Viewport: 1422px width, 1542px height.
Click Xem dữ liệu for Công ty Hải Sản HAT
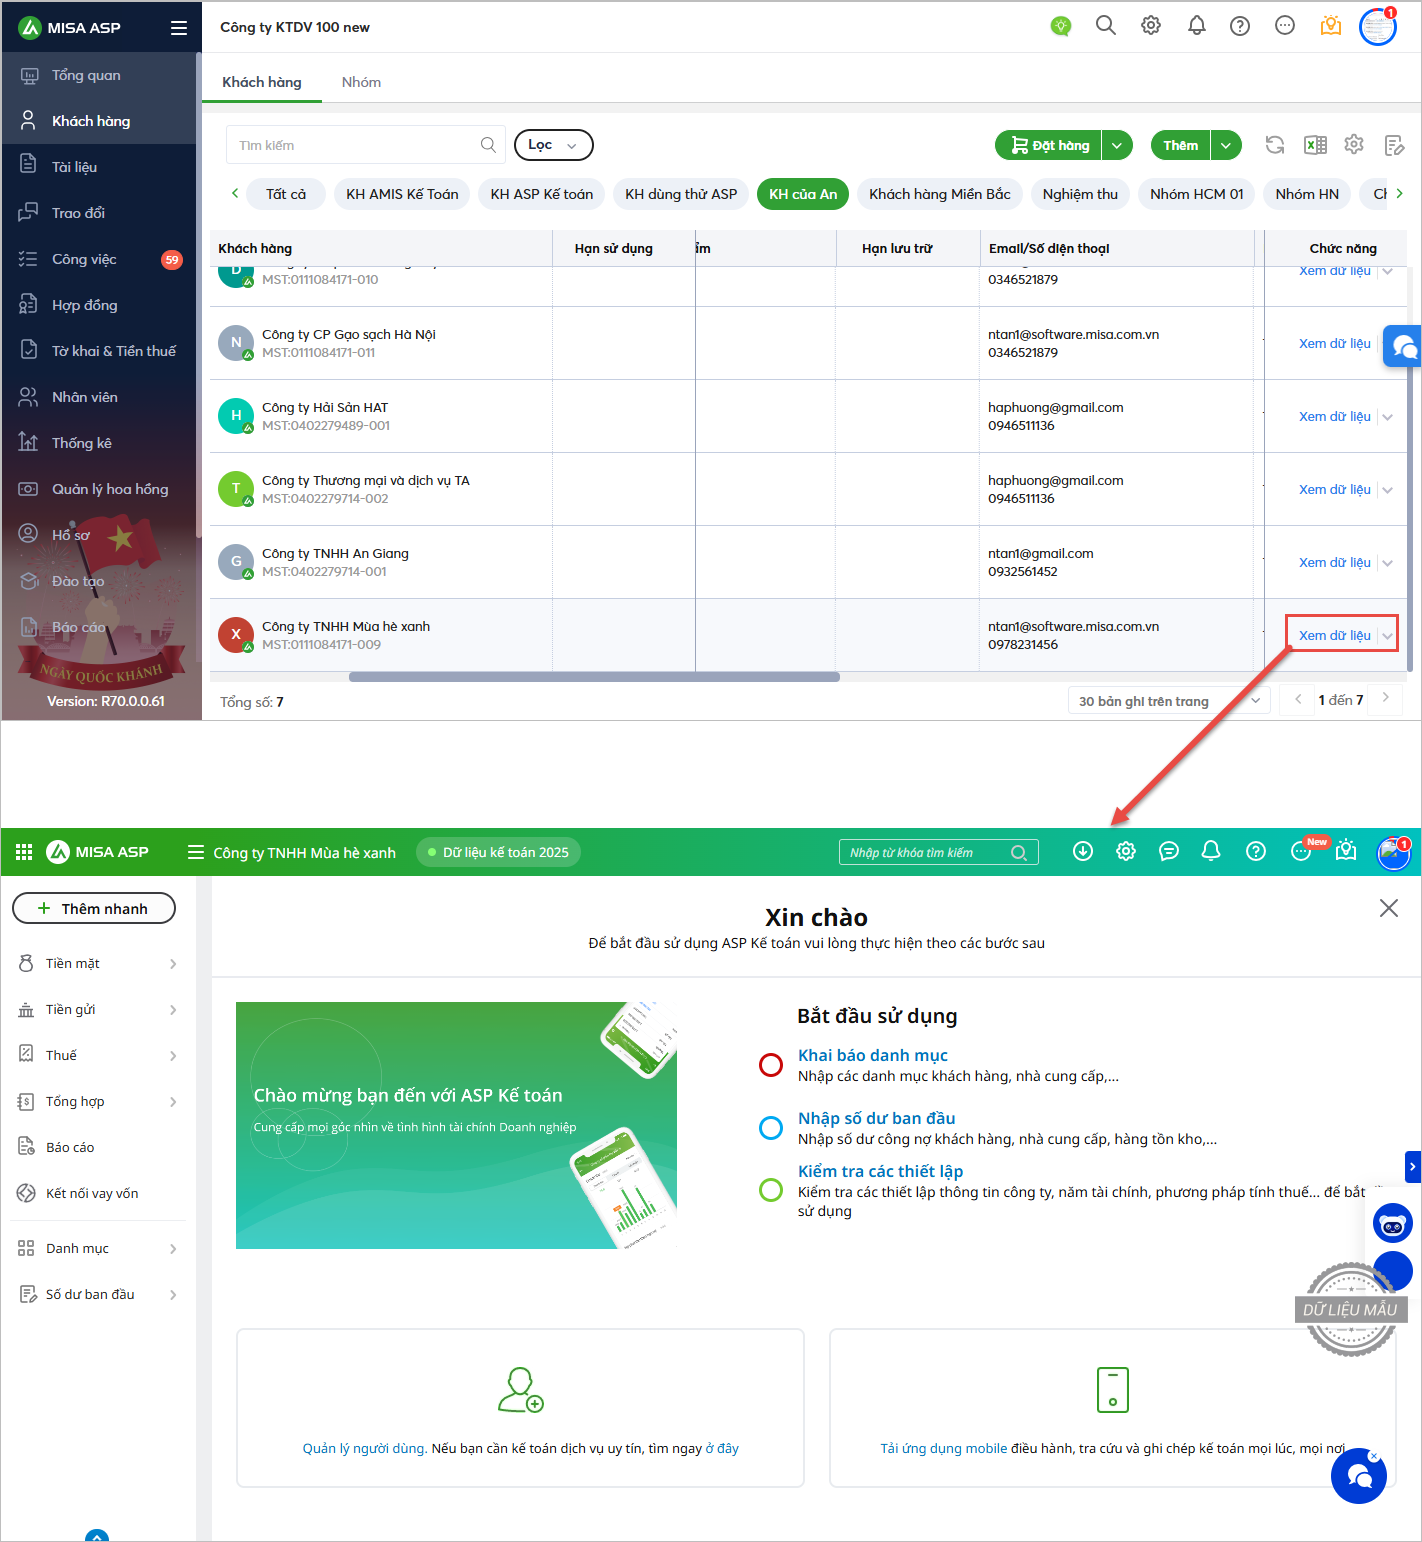[1334, 417]
